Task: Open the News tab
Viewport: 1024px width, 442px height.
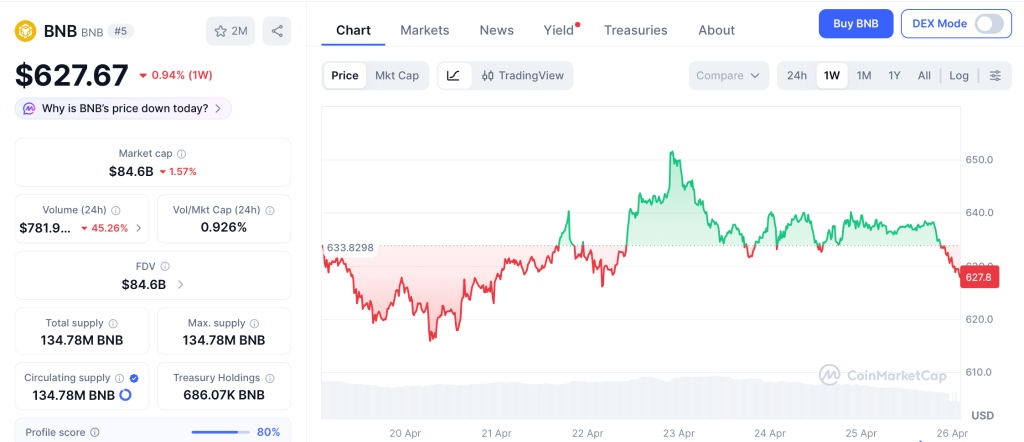Action: [496, 30]
